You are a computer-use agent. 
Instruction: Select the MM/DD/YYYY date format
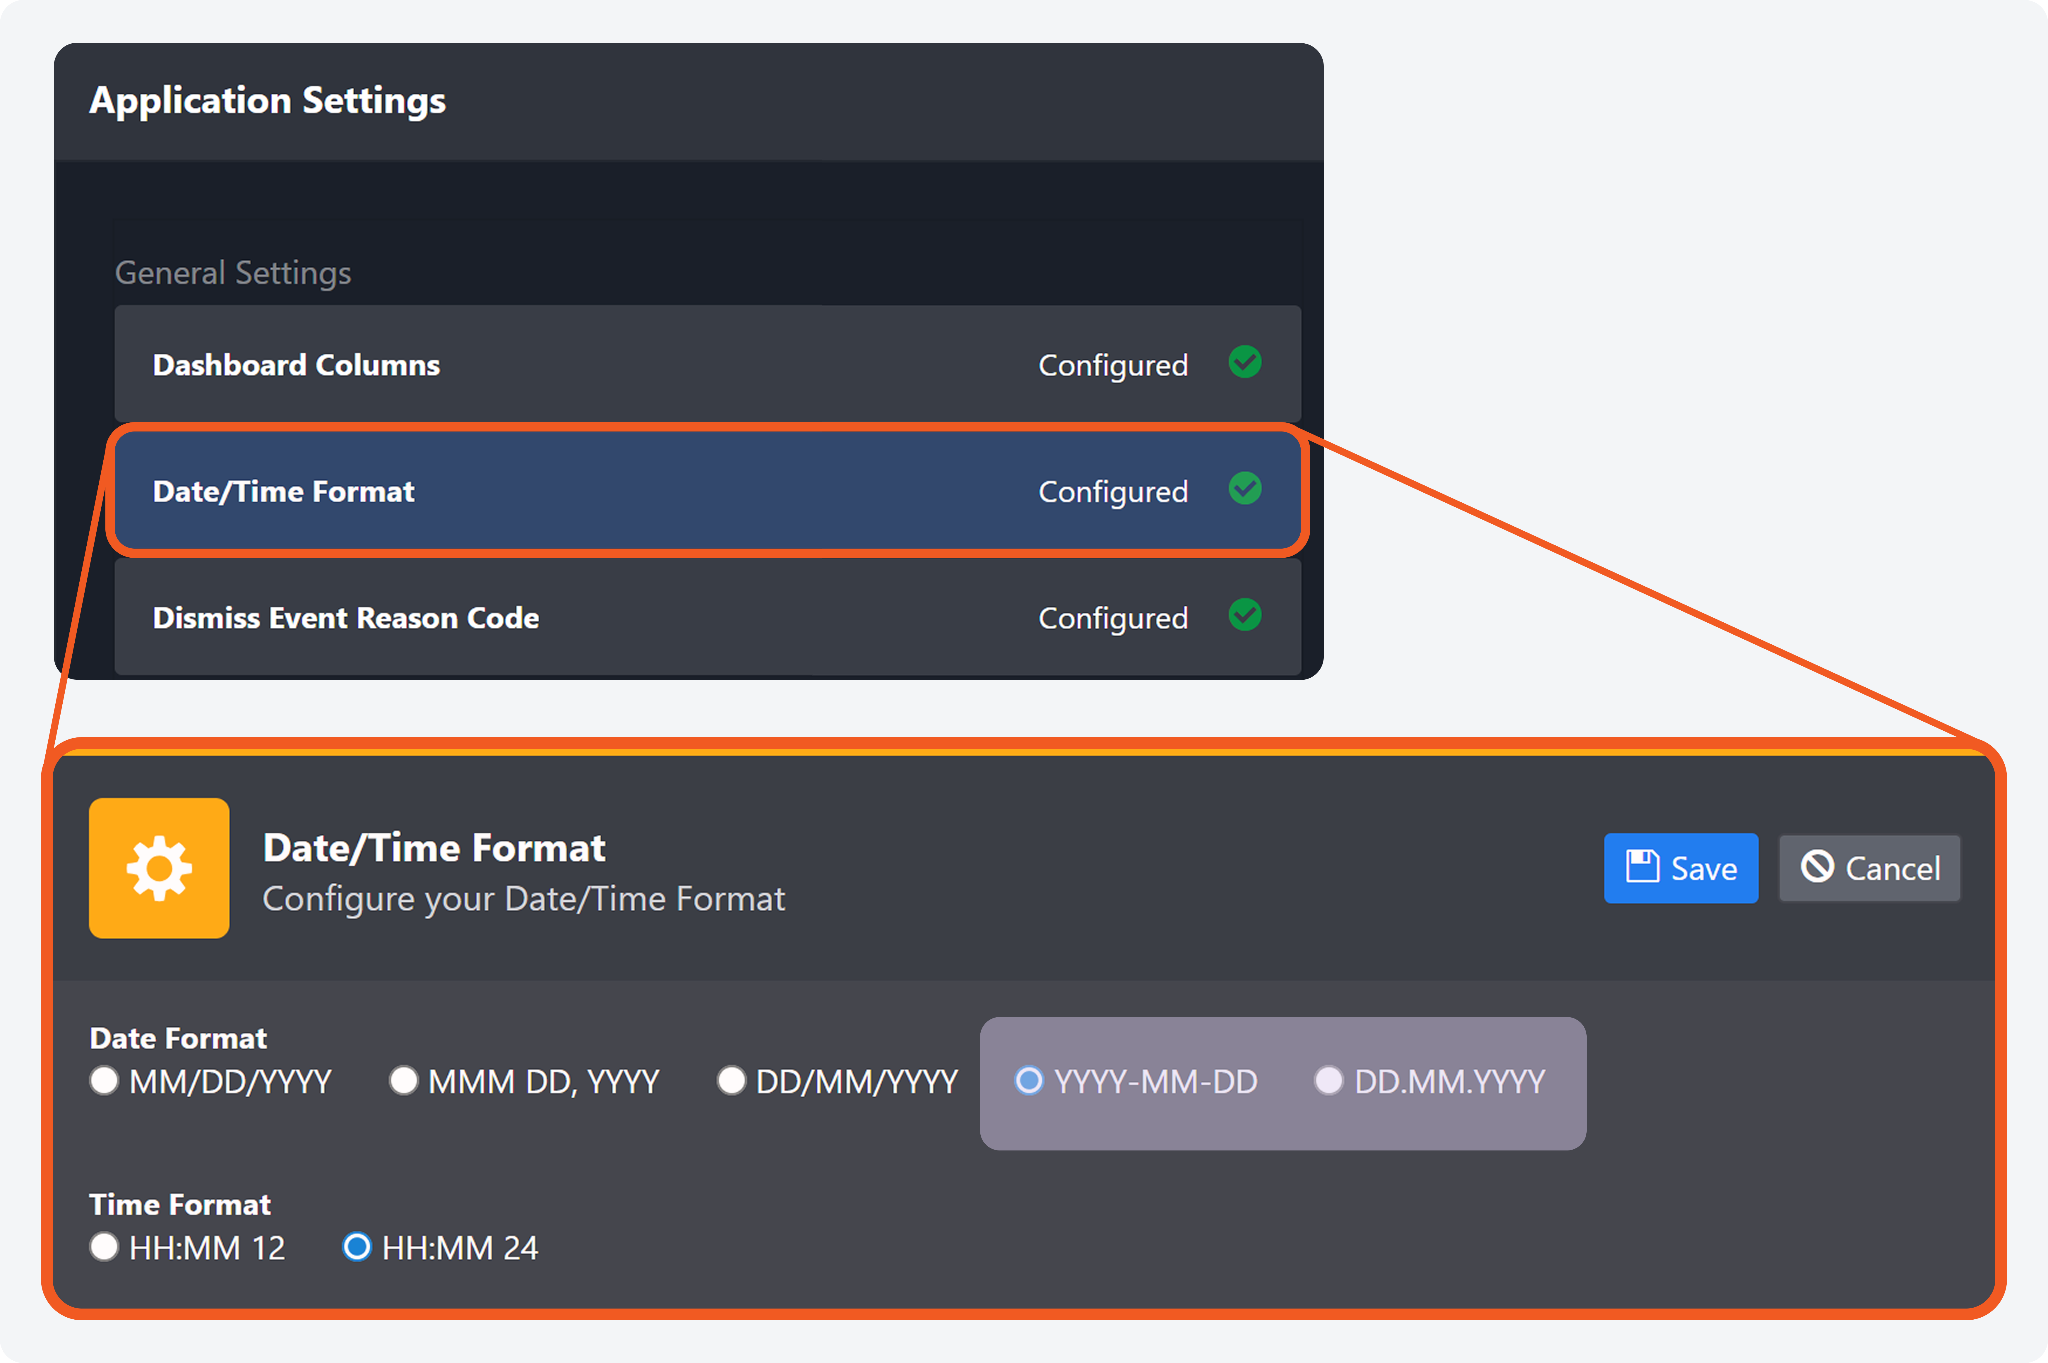[x=104, y=1081]
